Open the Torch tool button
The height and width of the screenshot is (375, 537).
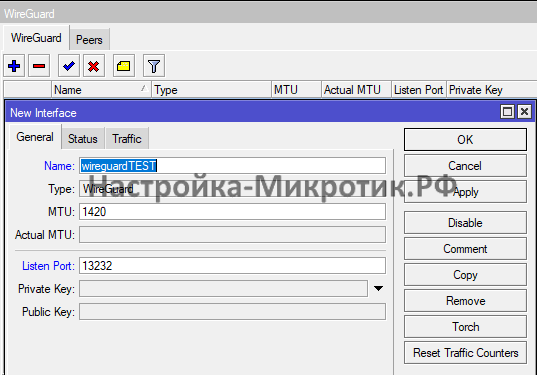[x=465, y=327]
